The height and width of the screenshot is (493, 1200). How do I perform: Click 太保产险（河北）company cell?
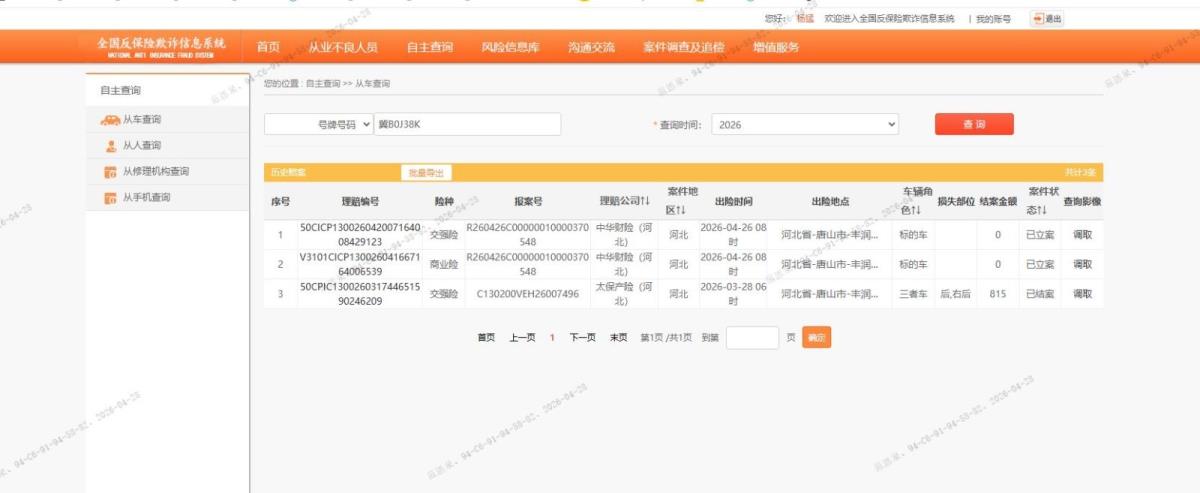coord(624,294)
